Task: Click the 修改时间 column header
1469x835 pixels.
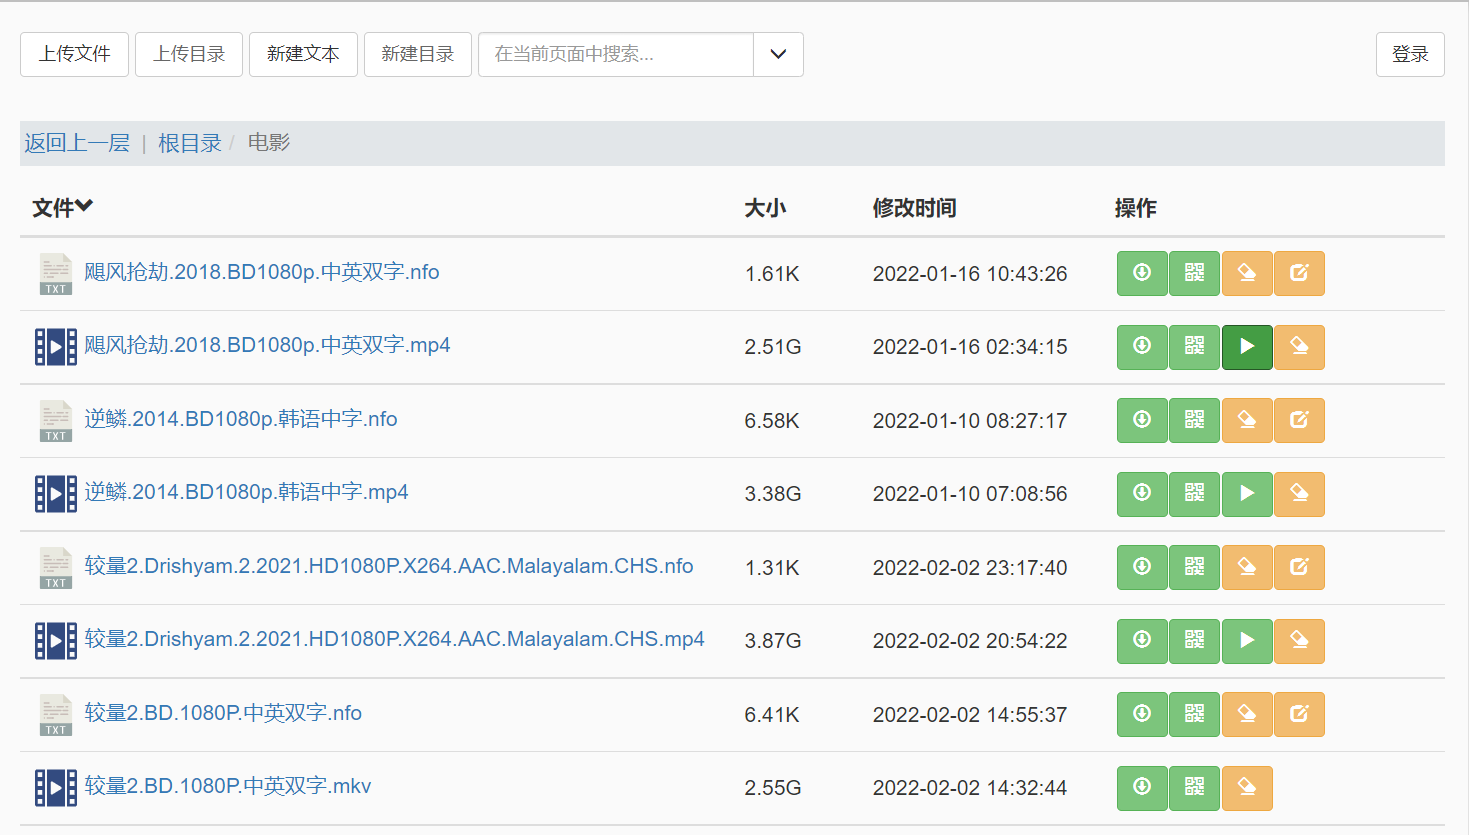Action: pos(914,208)
